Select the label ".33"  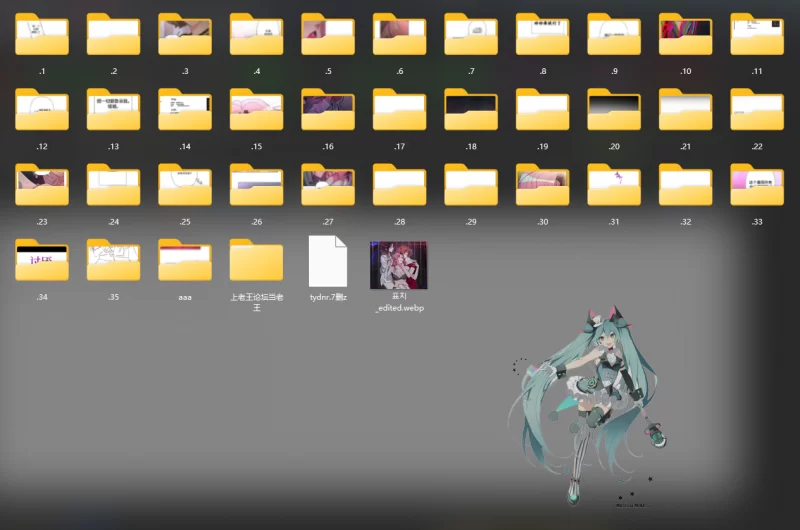[757, 222]
